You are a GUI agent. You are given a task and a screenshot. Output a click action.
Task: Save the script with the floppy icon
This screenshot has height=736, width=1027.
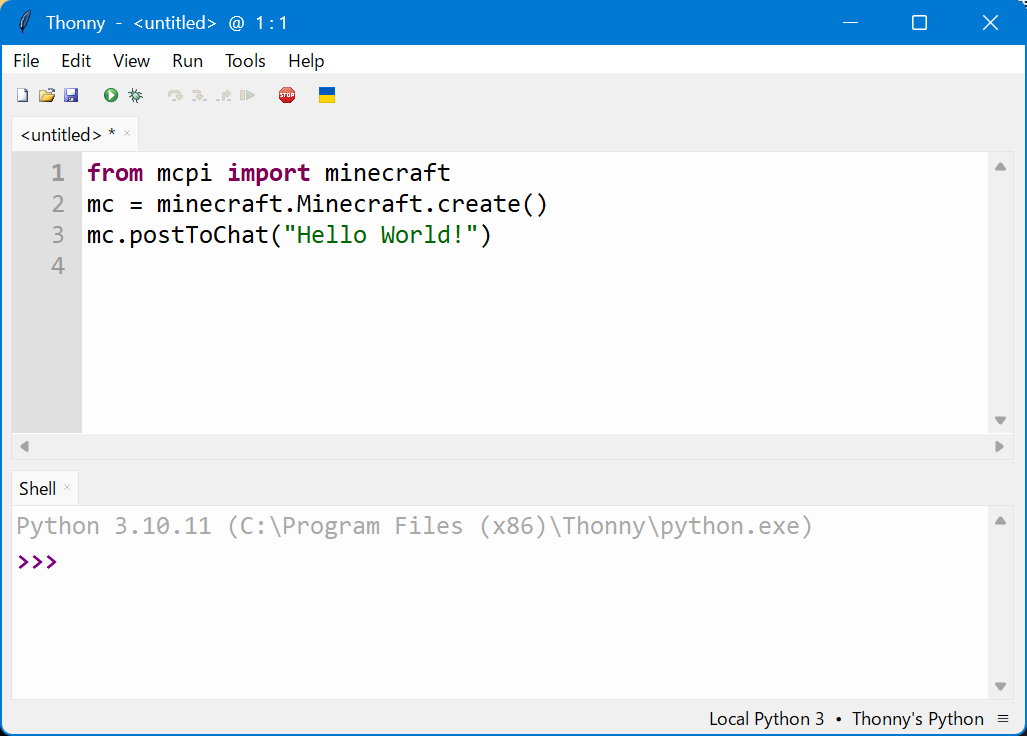click(x=71, y=96)
